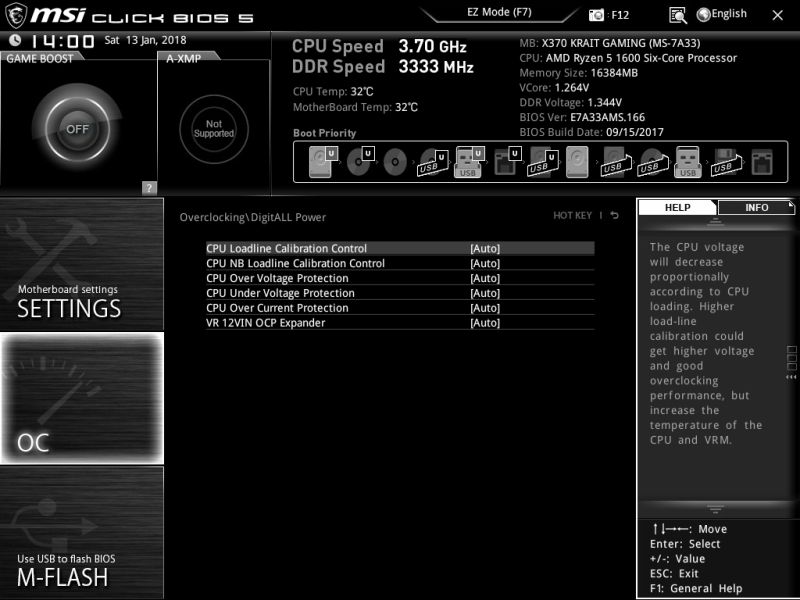Screen dimensions: 800x600
Task: Open the SETTINGS motherboard settings section
Action: point(82,264)
